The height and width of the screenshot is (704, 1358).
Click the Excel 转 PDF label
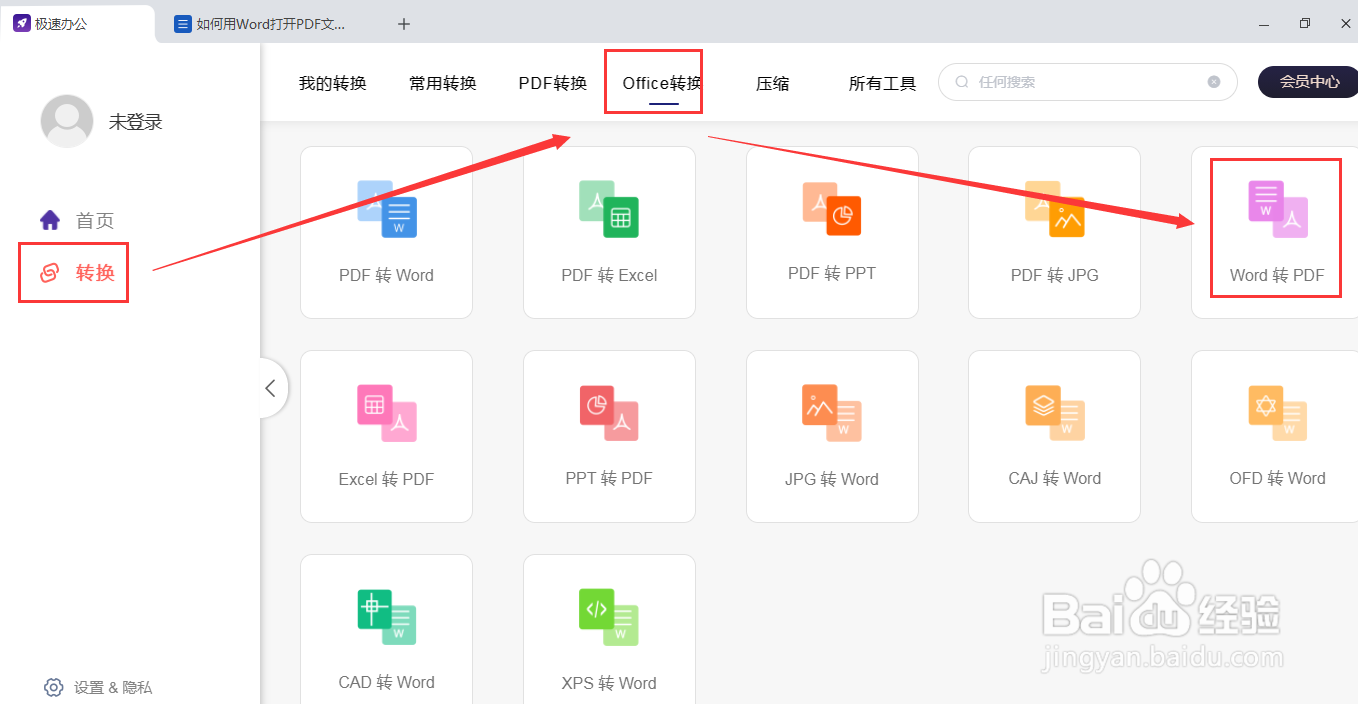pyautogui.click(x=387, y=479)
